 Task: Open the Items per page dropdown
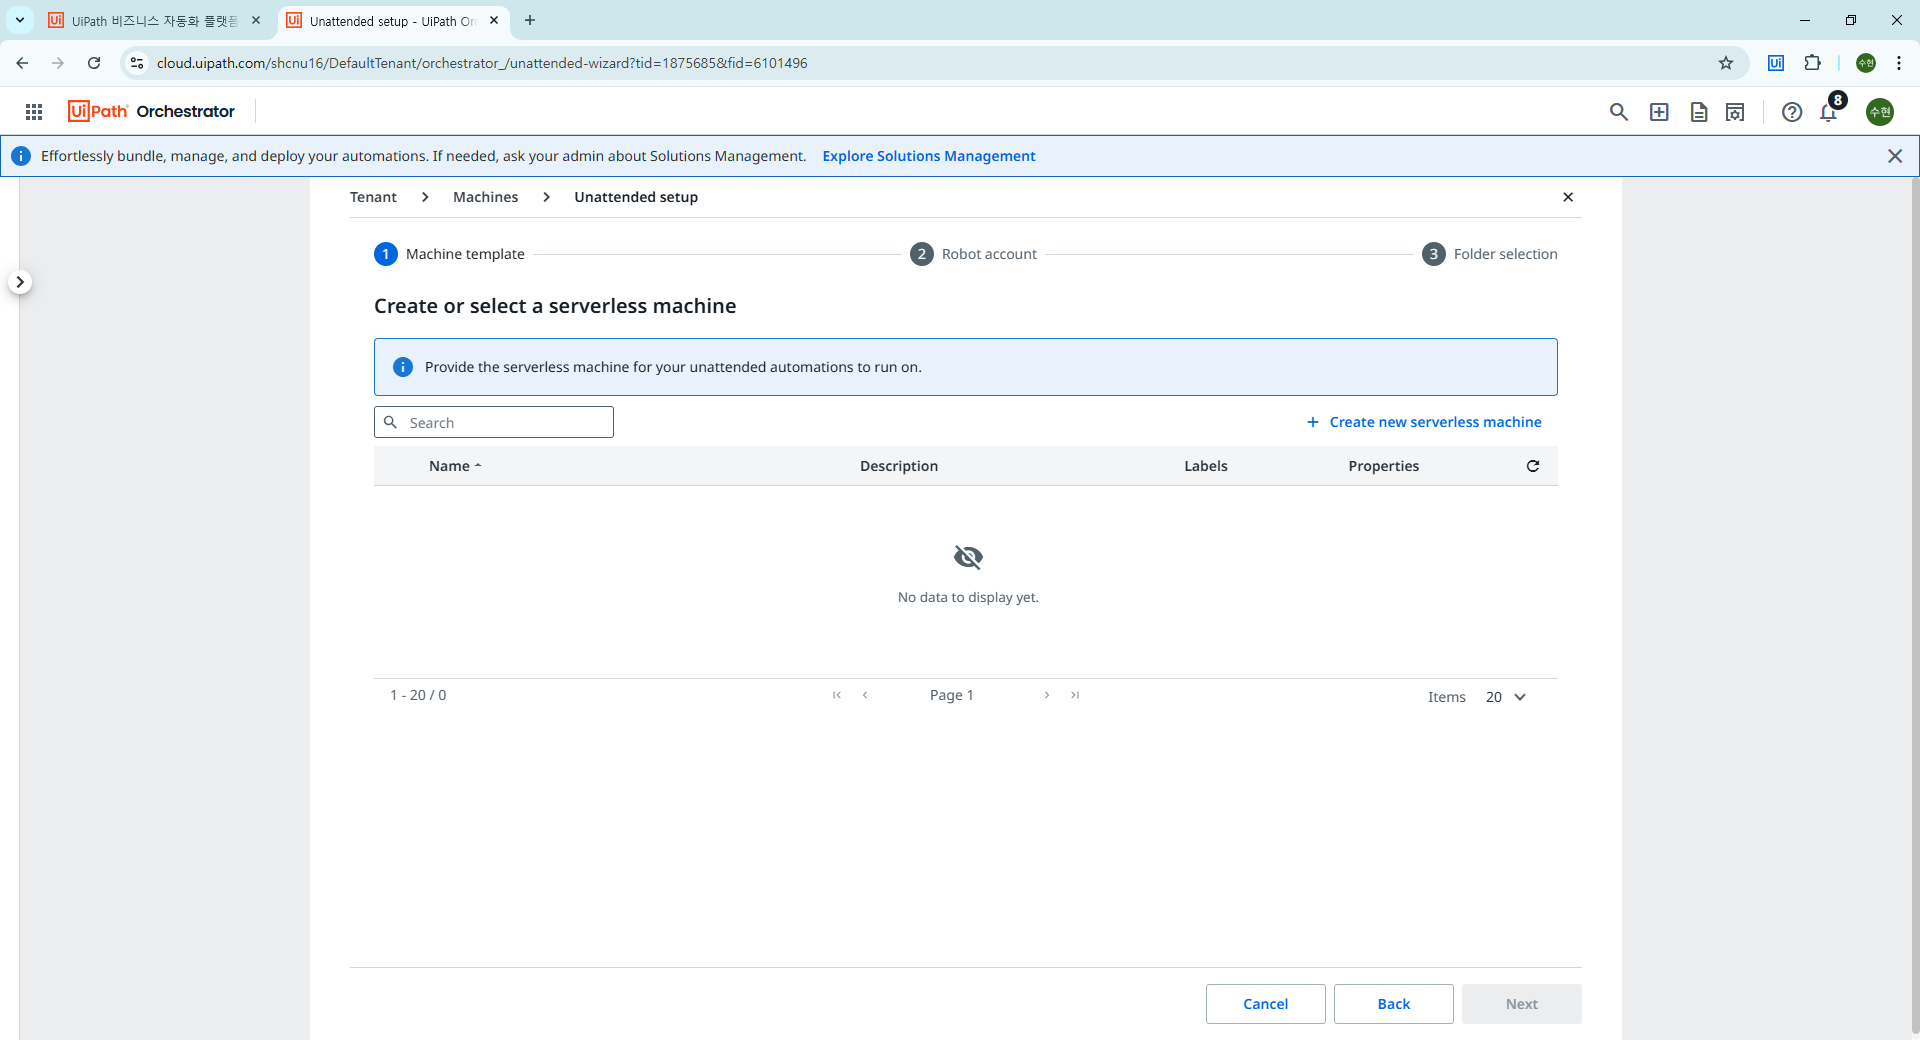coord(1506,697)
